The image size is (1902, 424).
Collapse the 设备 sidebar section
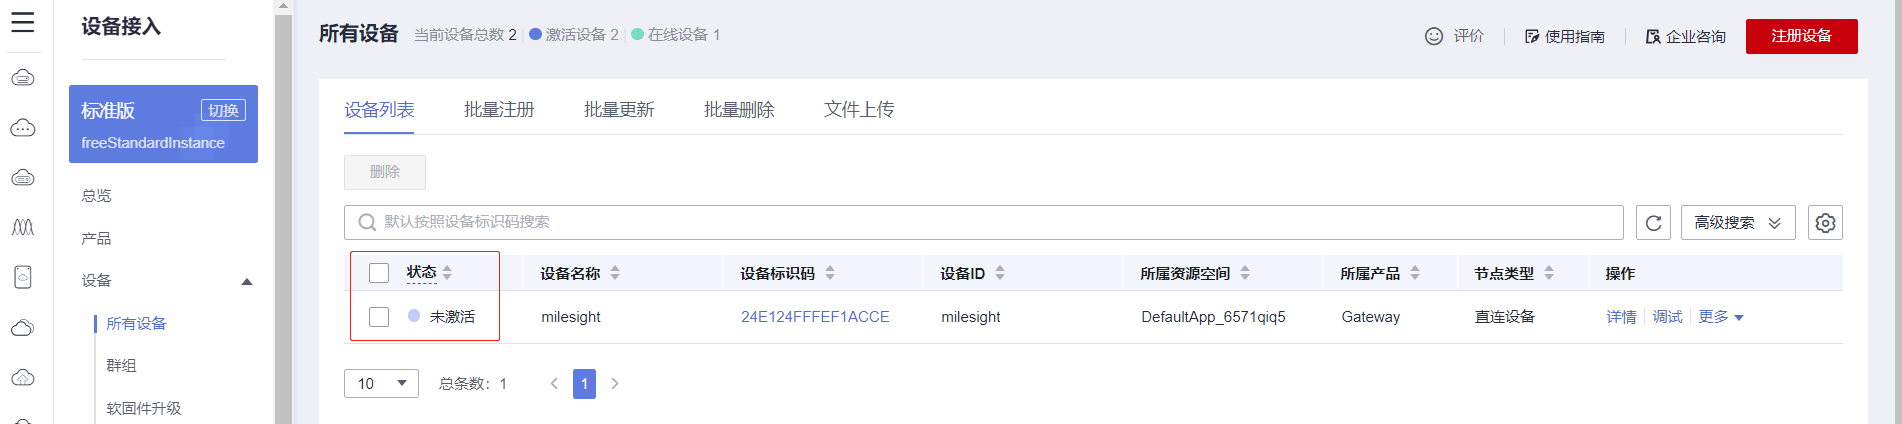(x=247, y=281)
